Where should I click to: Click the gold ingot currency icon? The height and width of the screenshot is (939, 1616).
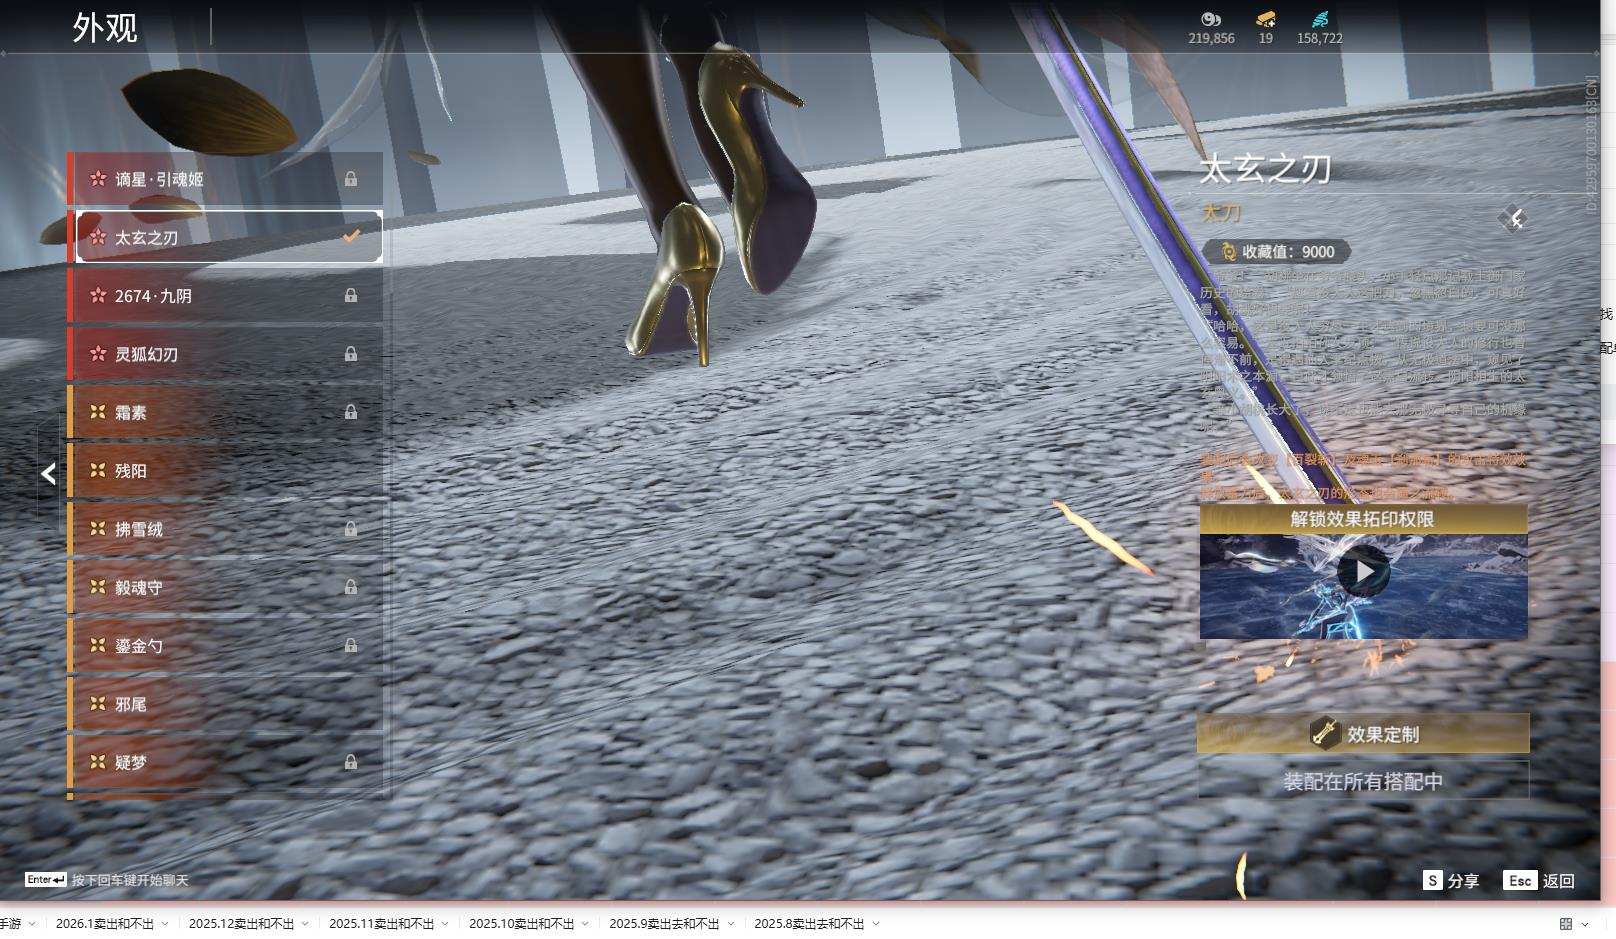[x=1265, y=19]
